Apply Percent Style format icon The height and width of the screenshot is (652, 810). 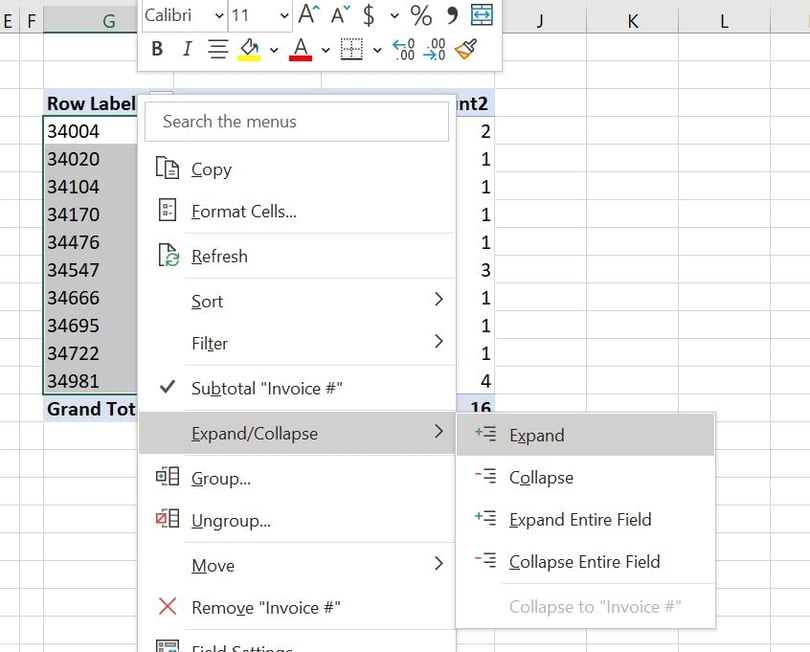(x=421, y=15)
